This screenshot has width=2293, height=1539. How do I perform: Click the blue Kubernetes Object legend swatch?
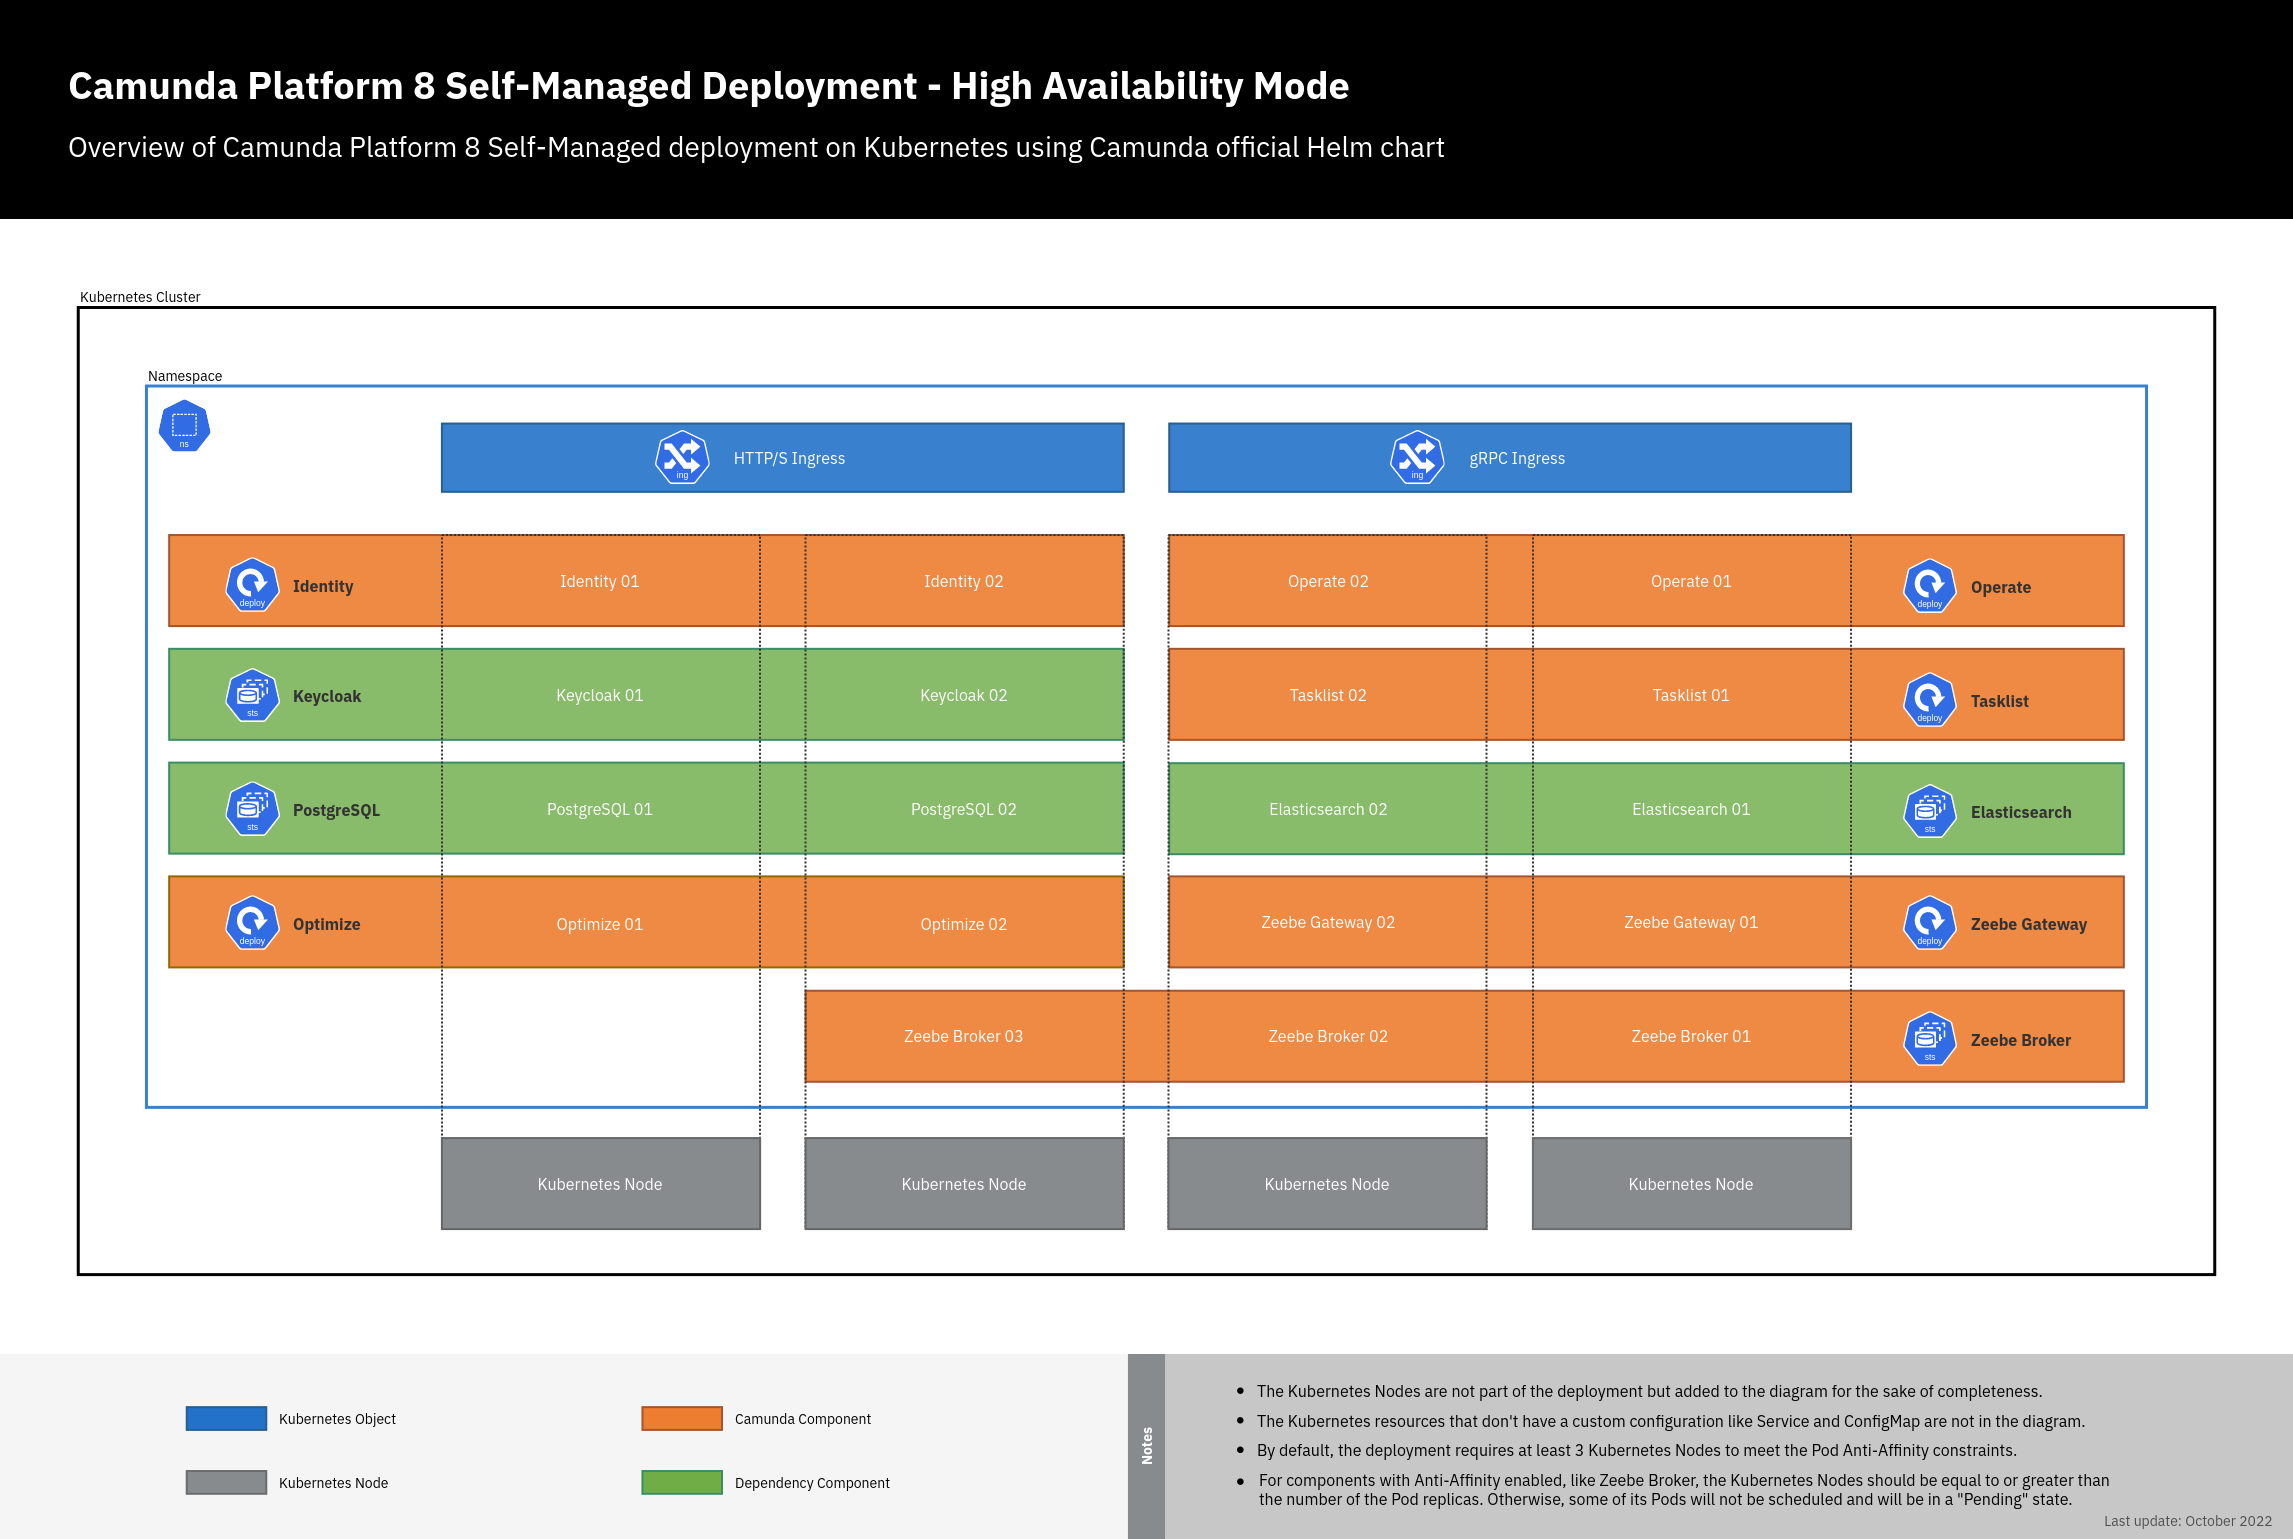click(x=226, y=1418)
